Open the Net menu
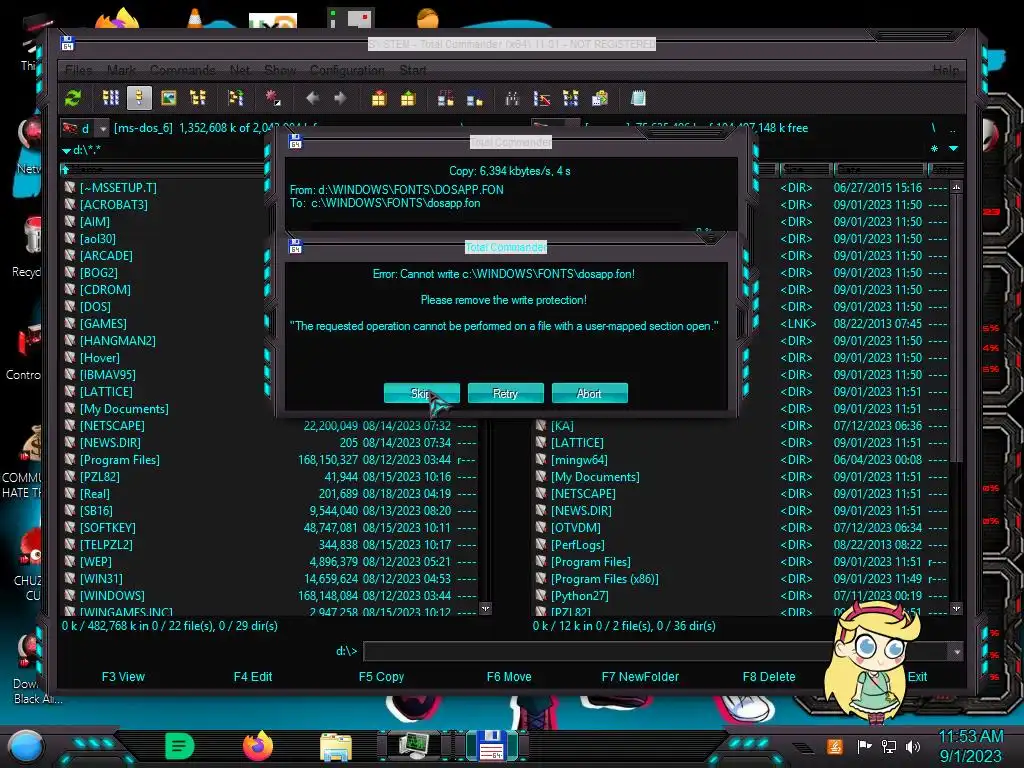This screenshot has height=768, width=1024. (x=240, y=70)
